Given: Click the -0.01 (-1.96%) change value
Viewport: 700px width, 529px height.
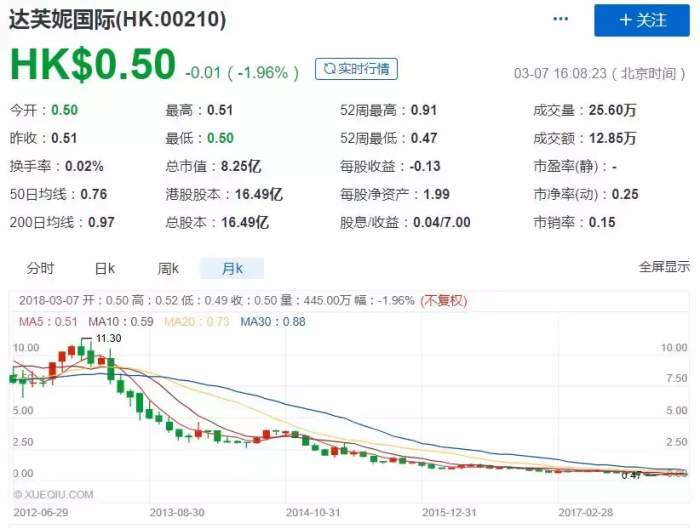Looking at the screenshot, I should coord(242,72).
